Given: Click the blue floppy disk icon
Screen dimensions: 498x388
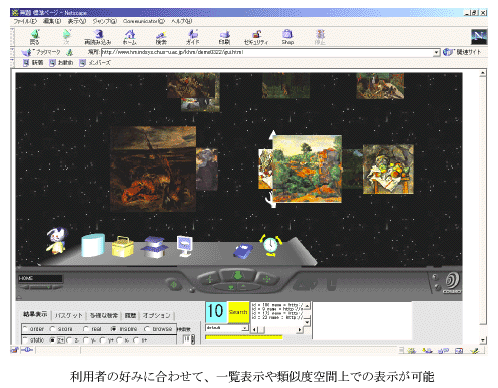Looking at the screenshot, I should tap(243, 251).
